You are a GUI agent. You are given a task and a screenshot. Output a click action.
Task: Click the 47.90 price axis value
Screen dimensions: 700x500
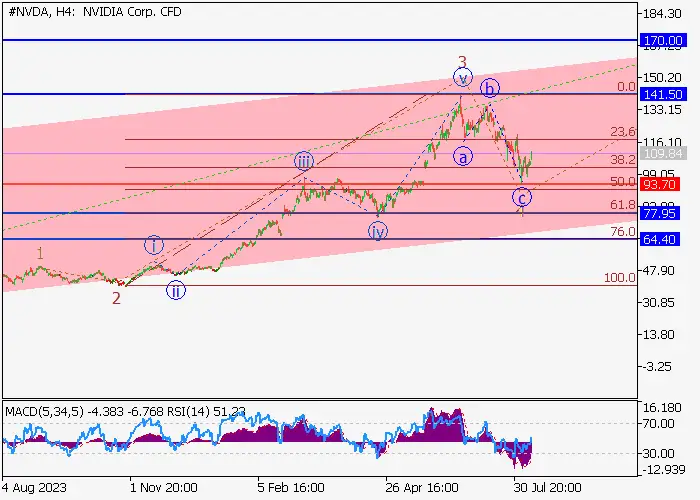click(659, 271)
